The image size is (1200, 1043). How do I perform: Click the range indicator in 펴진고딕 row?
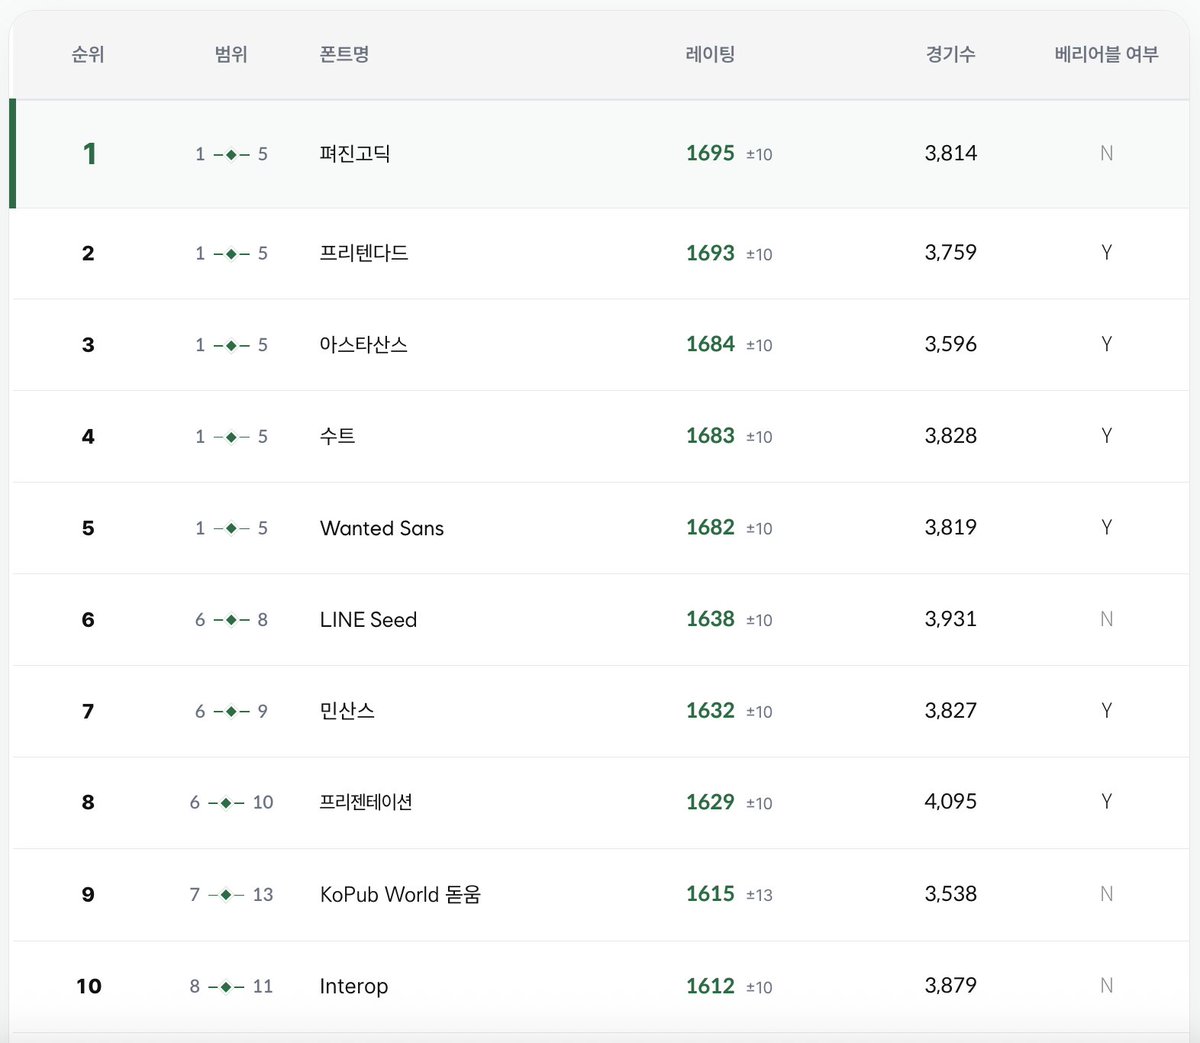pyautogui.click(x=231, y=154)
